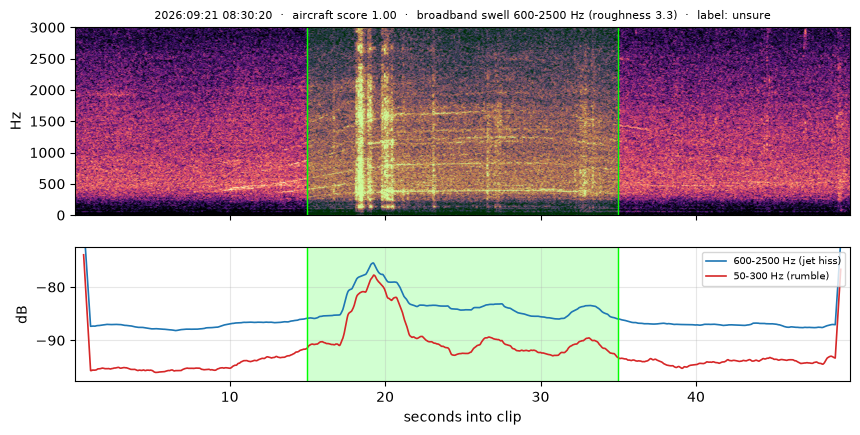The image size is (860, 435).
Task: Click the 3000 tick label on Hz axis
Action: click(48, 28)
